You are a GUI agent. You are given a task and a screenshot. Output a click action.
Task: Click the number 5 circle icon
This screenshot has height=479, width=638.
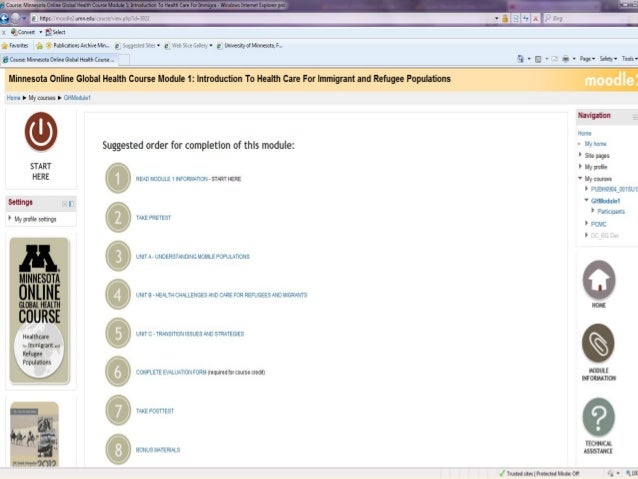click(x=118, y=333)
